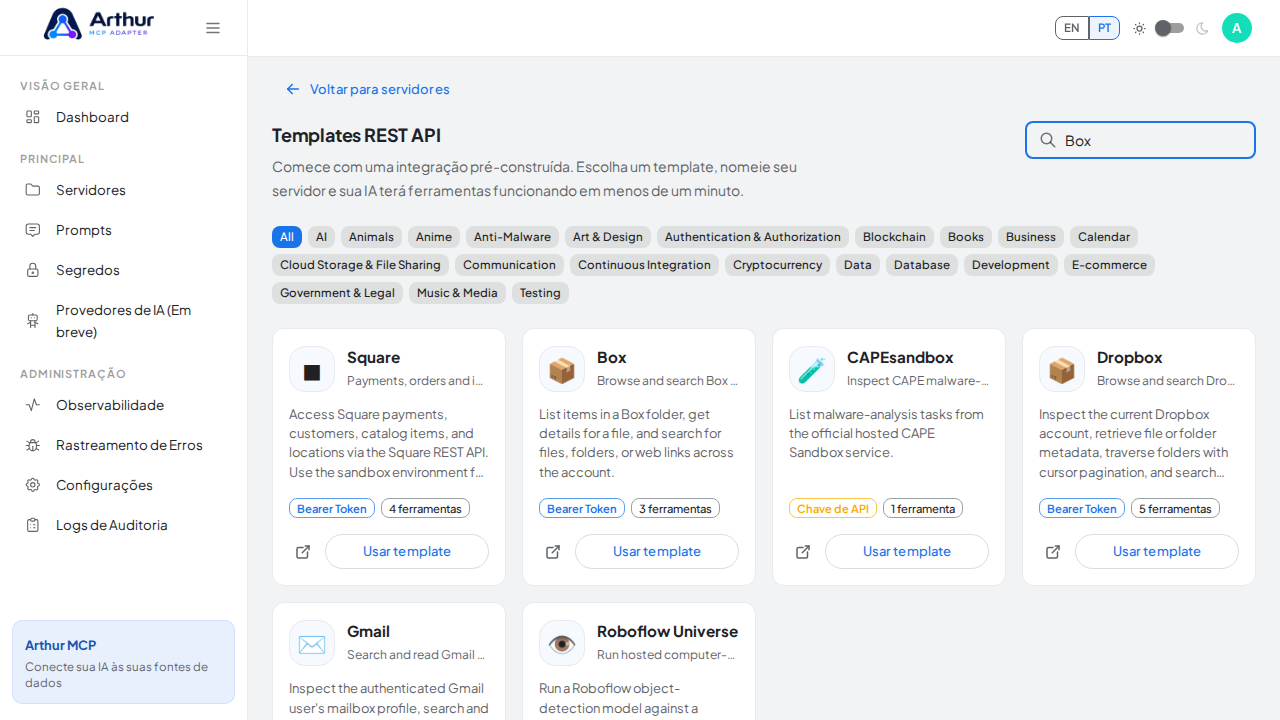Click the template search field containing Box
This screenshot has height=720, width=1280.
pos(1140,140)
